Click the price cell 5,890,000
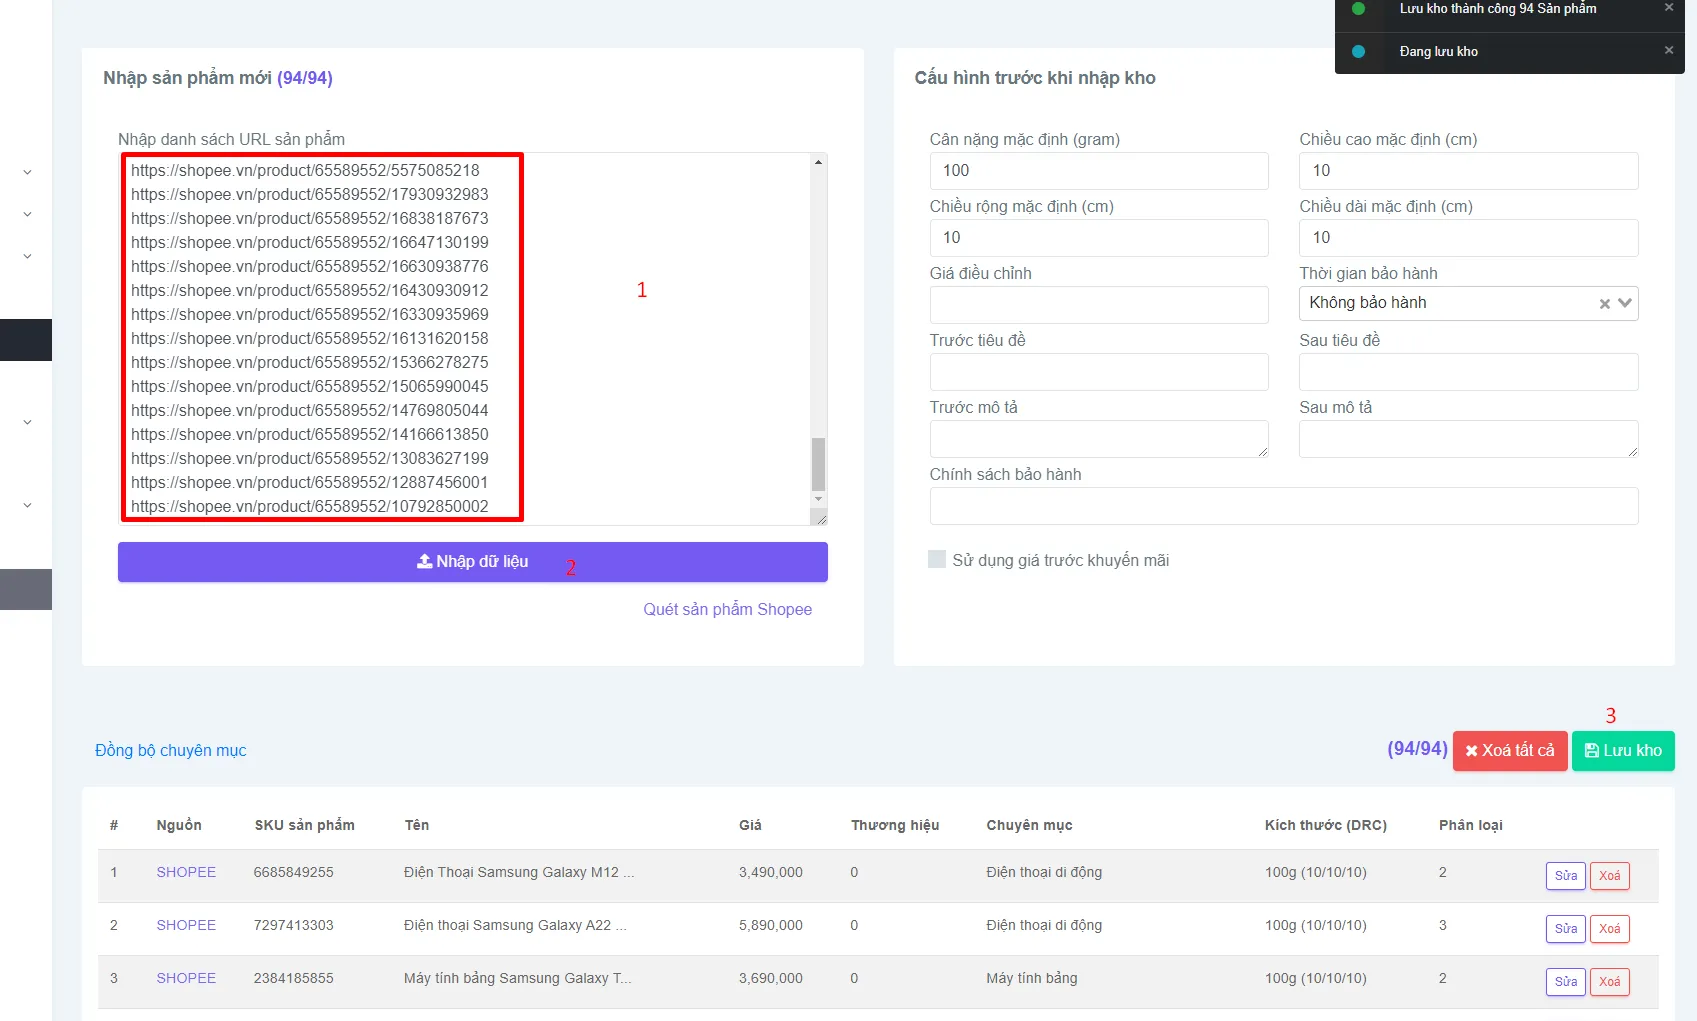Screen dimensions: 1697x1021 (x=770, y=925)
